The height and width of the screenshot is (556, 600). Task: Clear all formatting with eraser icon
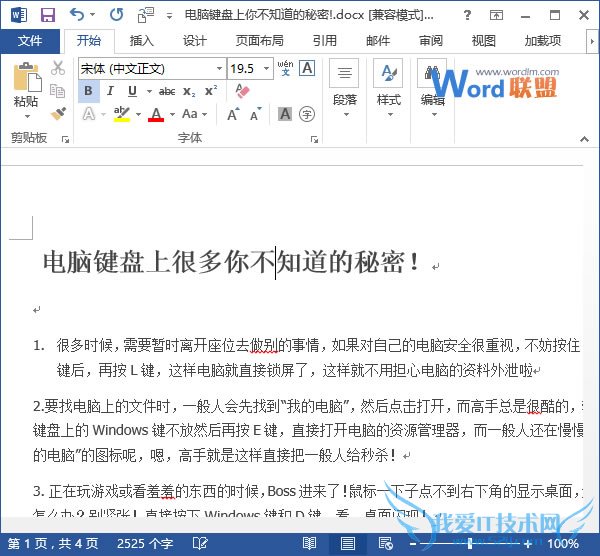pos(242,91)
